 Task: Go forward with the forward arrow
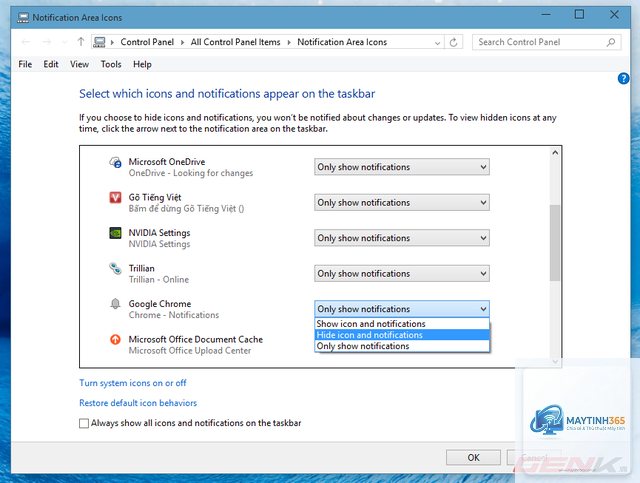(x=47, y=42)
